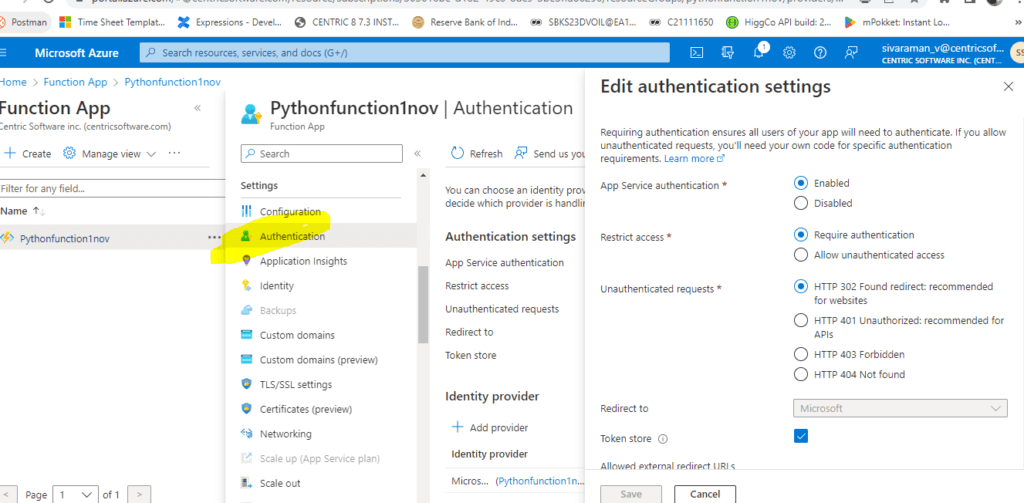Image resolution: width=1024 pixels, height=503 pixels.
Task: Open the Redirect to Microsoft dropdown
Action: (901, 408)
